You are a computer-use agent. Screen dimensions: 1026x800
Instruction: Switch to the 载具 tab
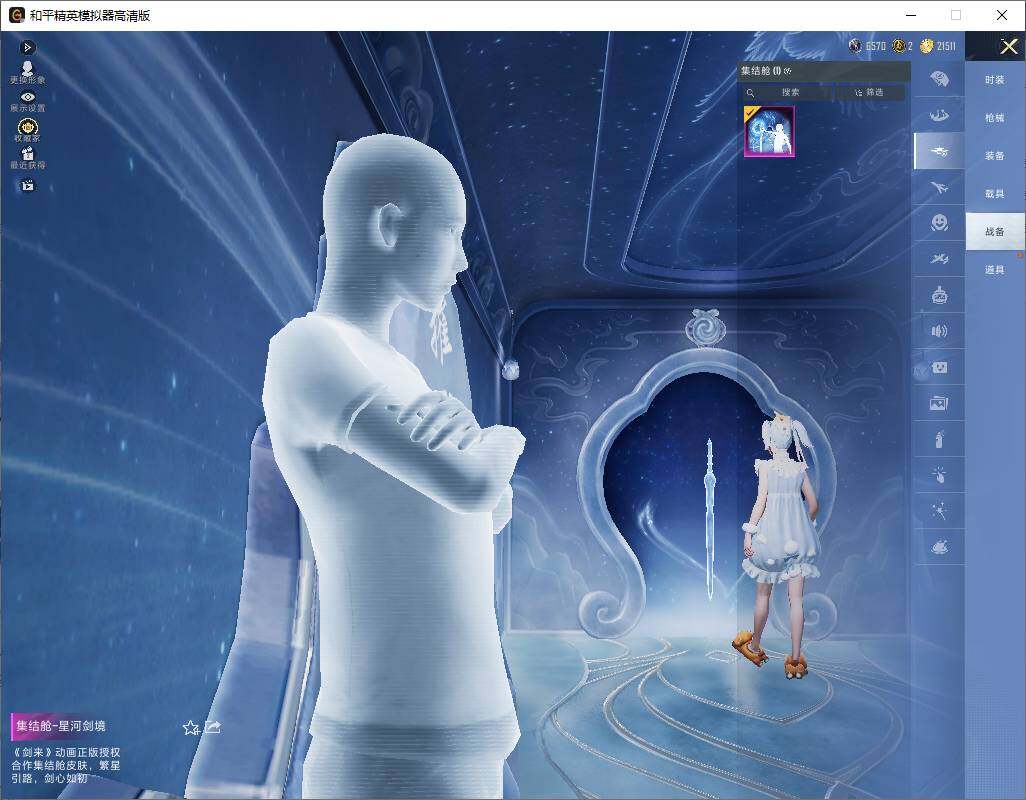(995, 194)
